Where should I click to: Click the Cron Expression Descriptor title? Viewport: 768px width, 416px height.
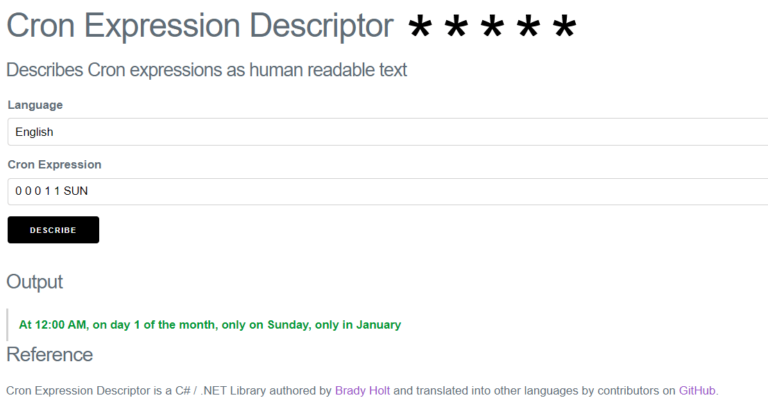[x=200, y=25]
